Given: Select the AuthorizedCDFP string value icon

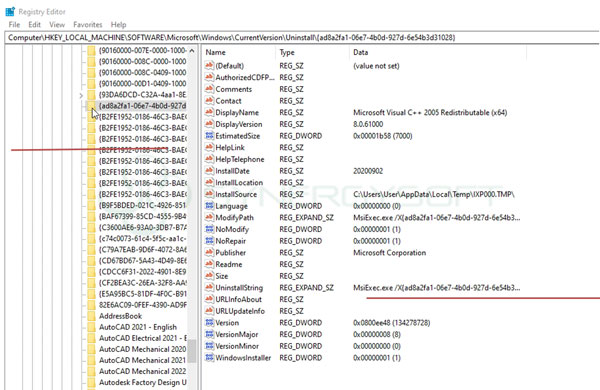Looking at the screenshot, I should (209, 77).
